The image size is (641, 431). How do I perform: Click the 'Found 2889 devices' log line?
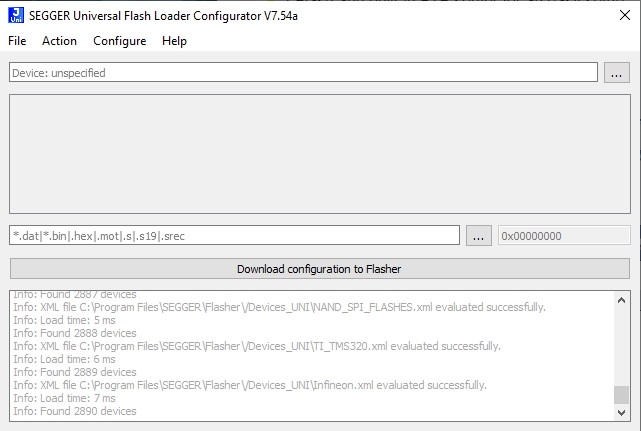click(x=75, y=372)
